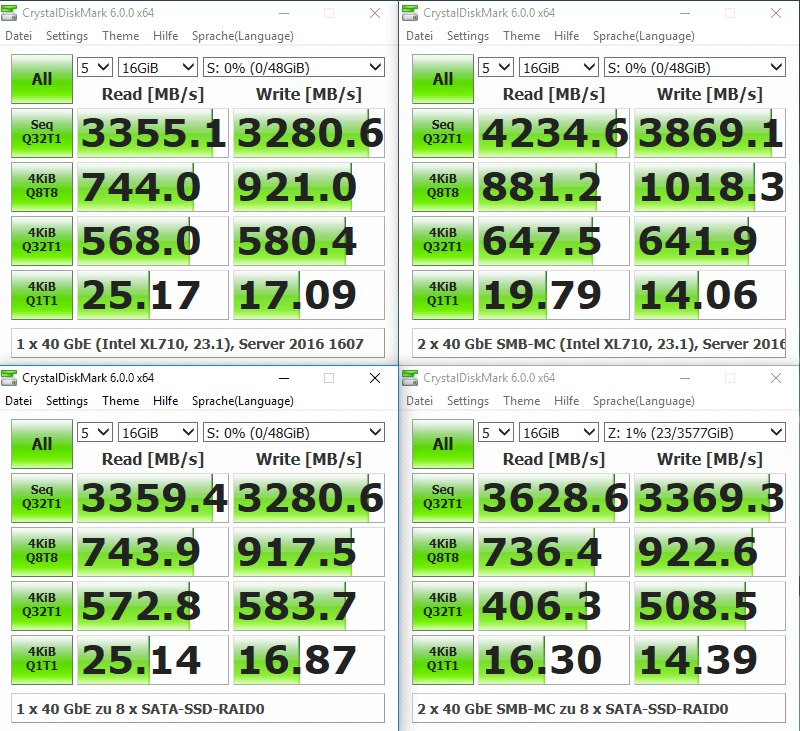Image resolution: width=800 pixels, height=731 pixels.
Task: Start Seq Q32T1 test beside 3628.6 result
Action: click(443, 497)
